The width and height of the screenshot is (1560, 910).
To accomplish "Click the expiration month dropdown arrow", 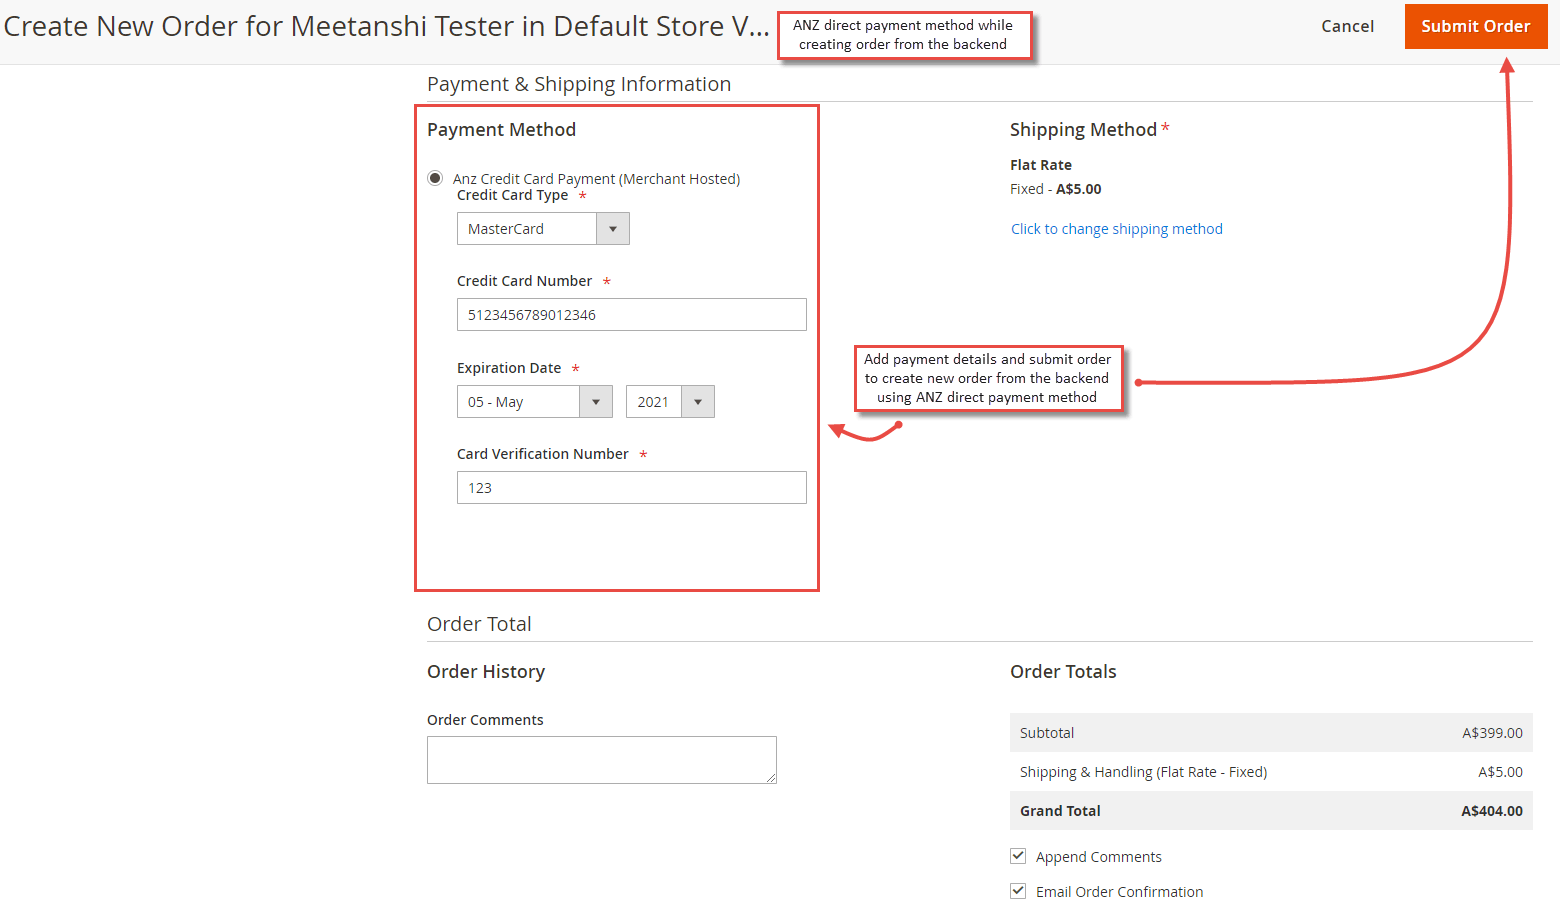I will 596,401.
